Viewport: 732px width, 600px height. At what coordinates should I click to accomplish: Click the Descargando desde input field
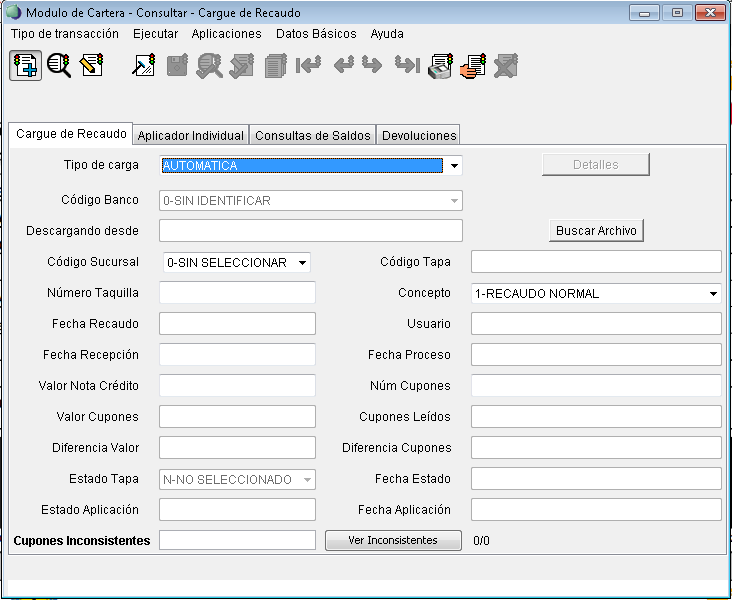310,231
